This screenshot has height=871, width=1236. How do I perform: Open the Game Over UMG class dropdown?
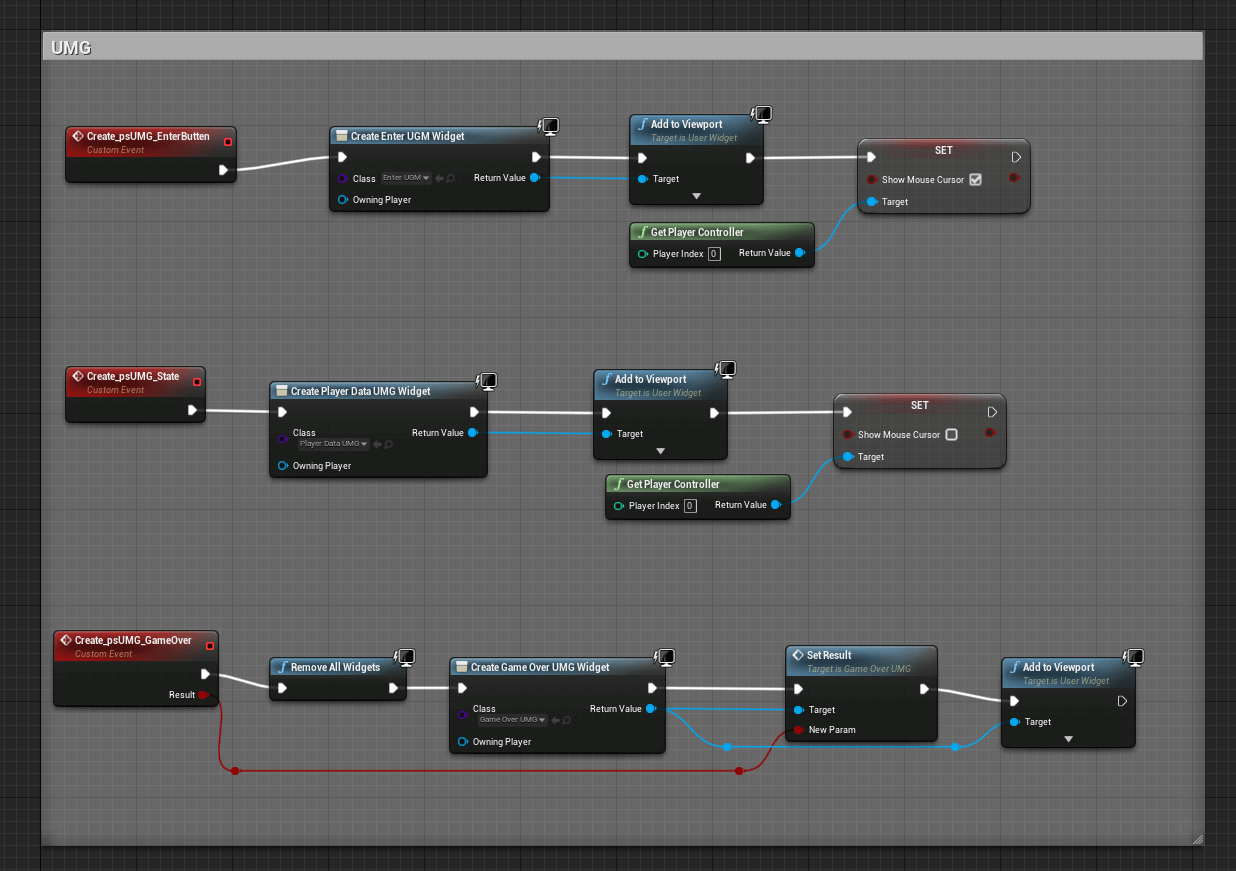512,720
